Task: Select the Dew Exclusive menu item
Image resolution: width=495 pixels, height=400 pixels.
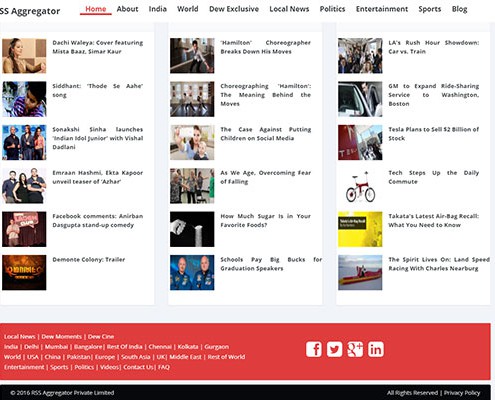Action: click(234, 9)
